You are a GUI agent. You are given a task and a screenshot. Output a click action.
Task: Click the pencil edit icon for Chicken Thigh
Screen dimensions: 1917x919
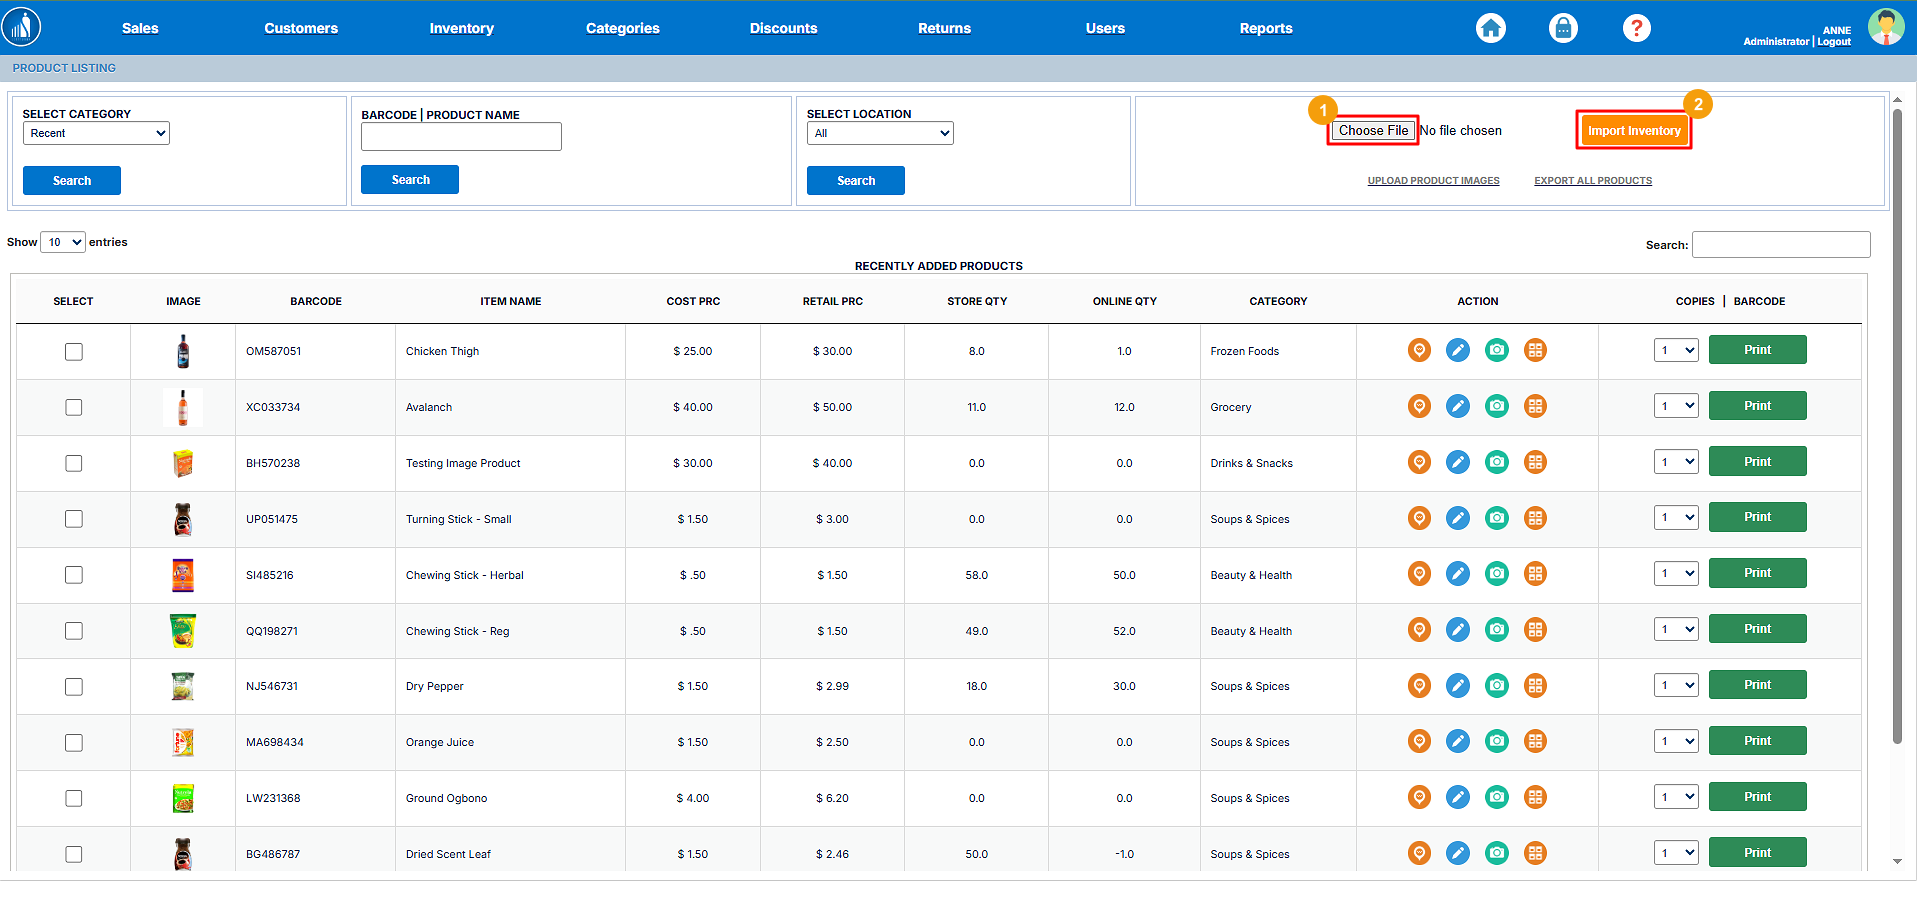[1458, 350]
